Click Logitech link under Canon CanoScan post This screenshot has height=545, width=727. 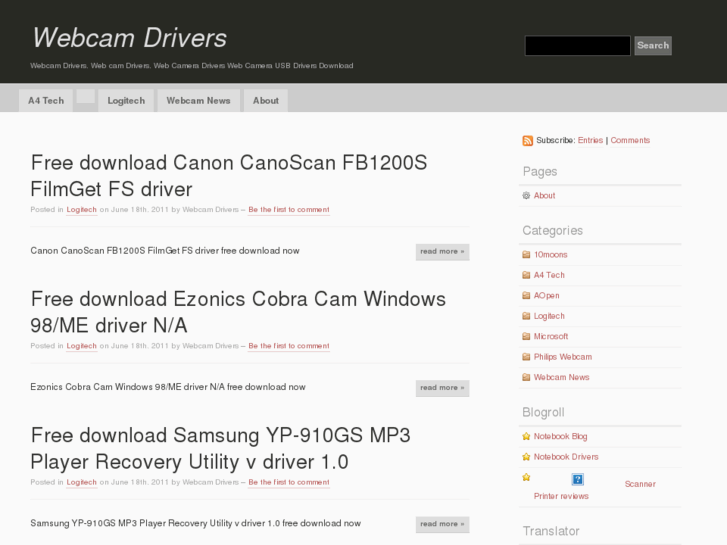[82, 210]
